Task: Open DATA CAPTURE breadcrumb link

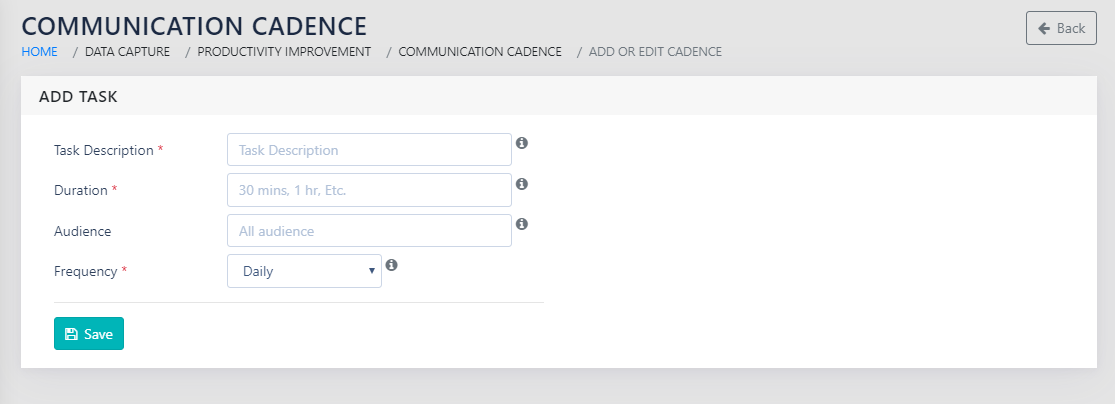Action: coord(127,51)
